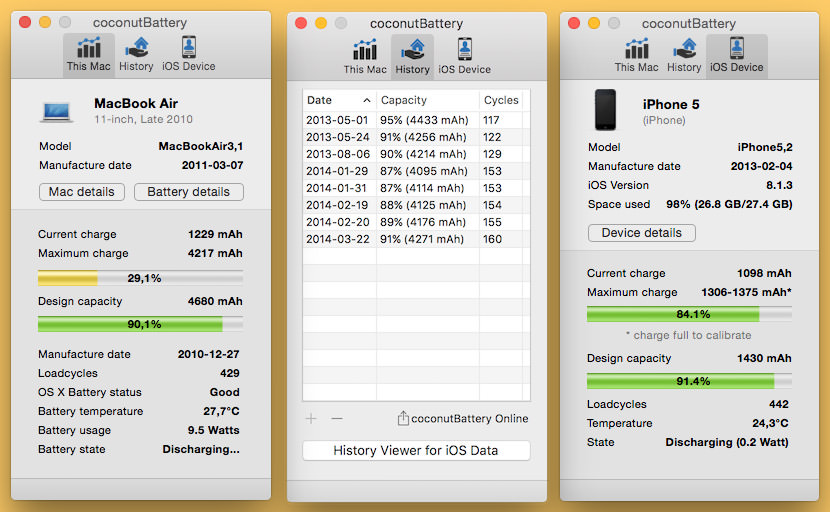Click battery manufacture date 2010-12-27

pos(209,354)
